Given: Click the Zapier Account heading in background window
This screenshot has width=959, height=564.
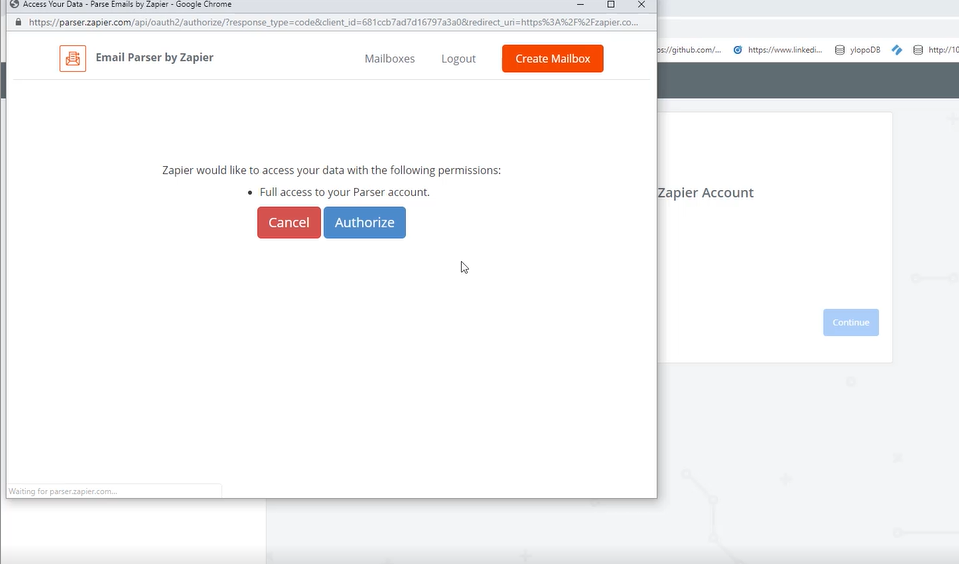Looking at the screenshot, I should tap(705, 193).
